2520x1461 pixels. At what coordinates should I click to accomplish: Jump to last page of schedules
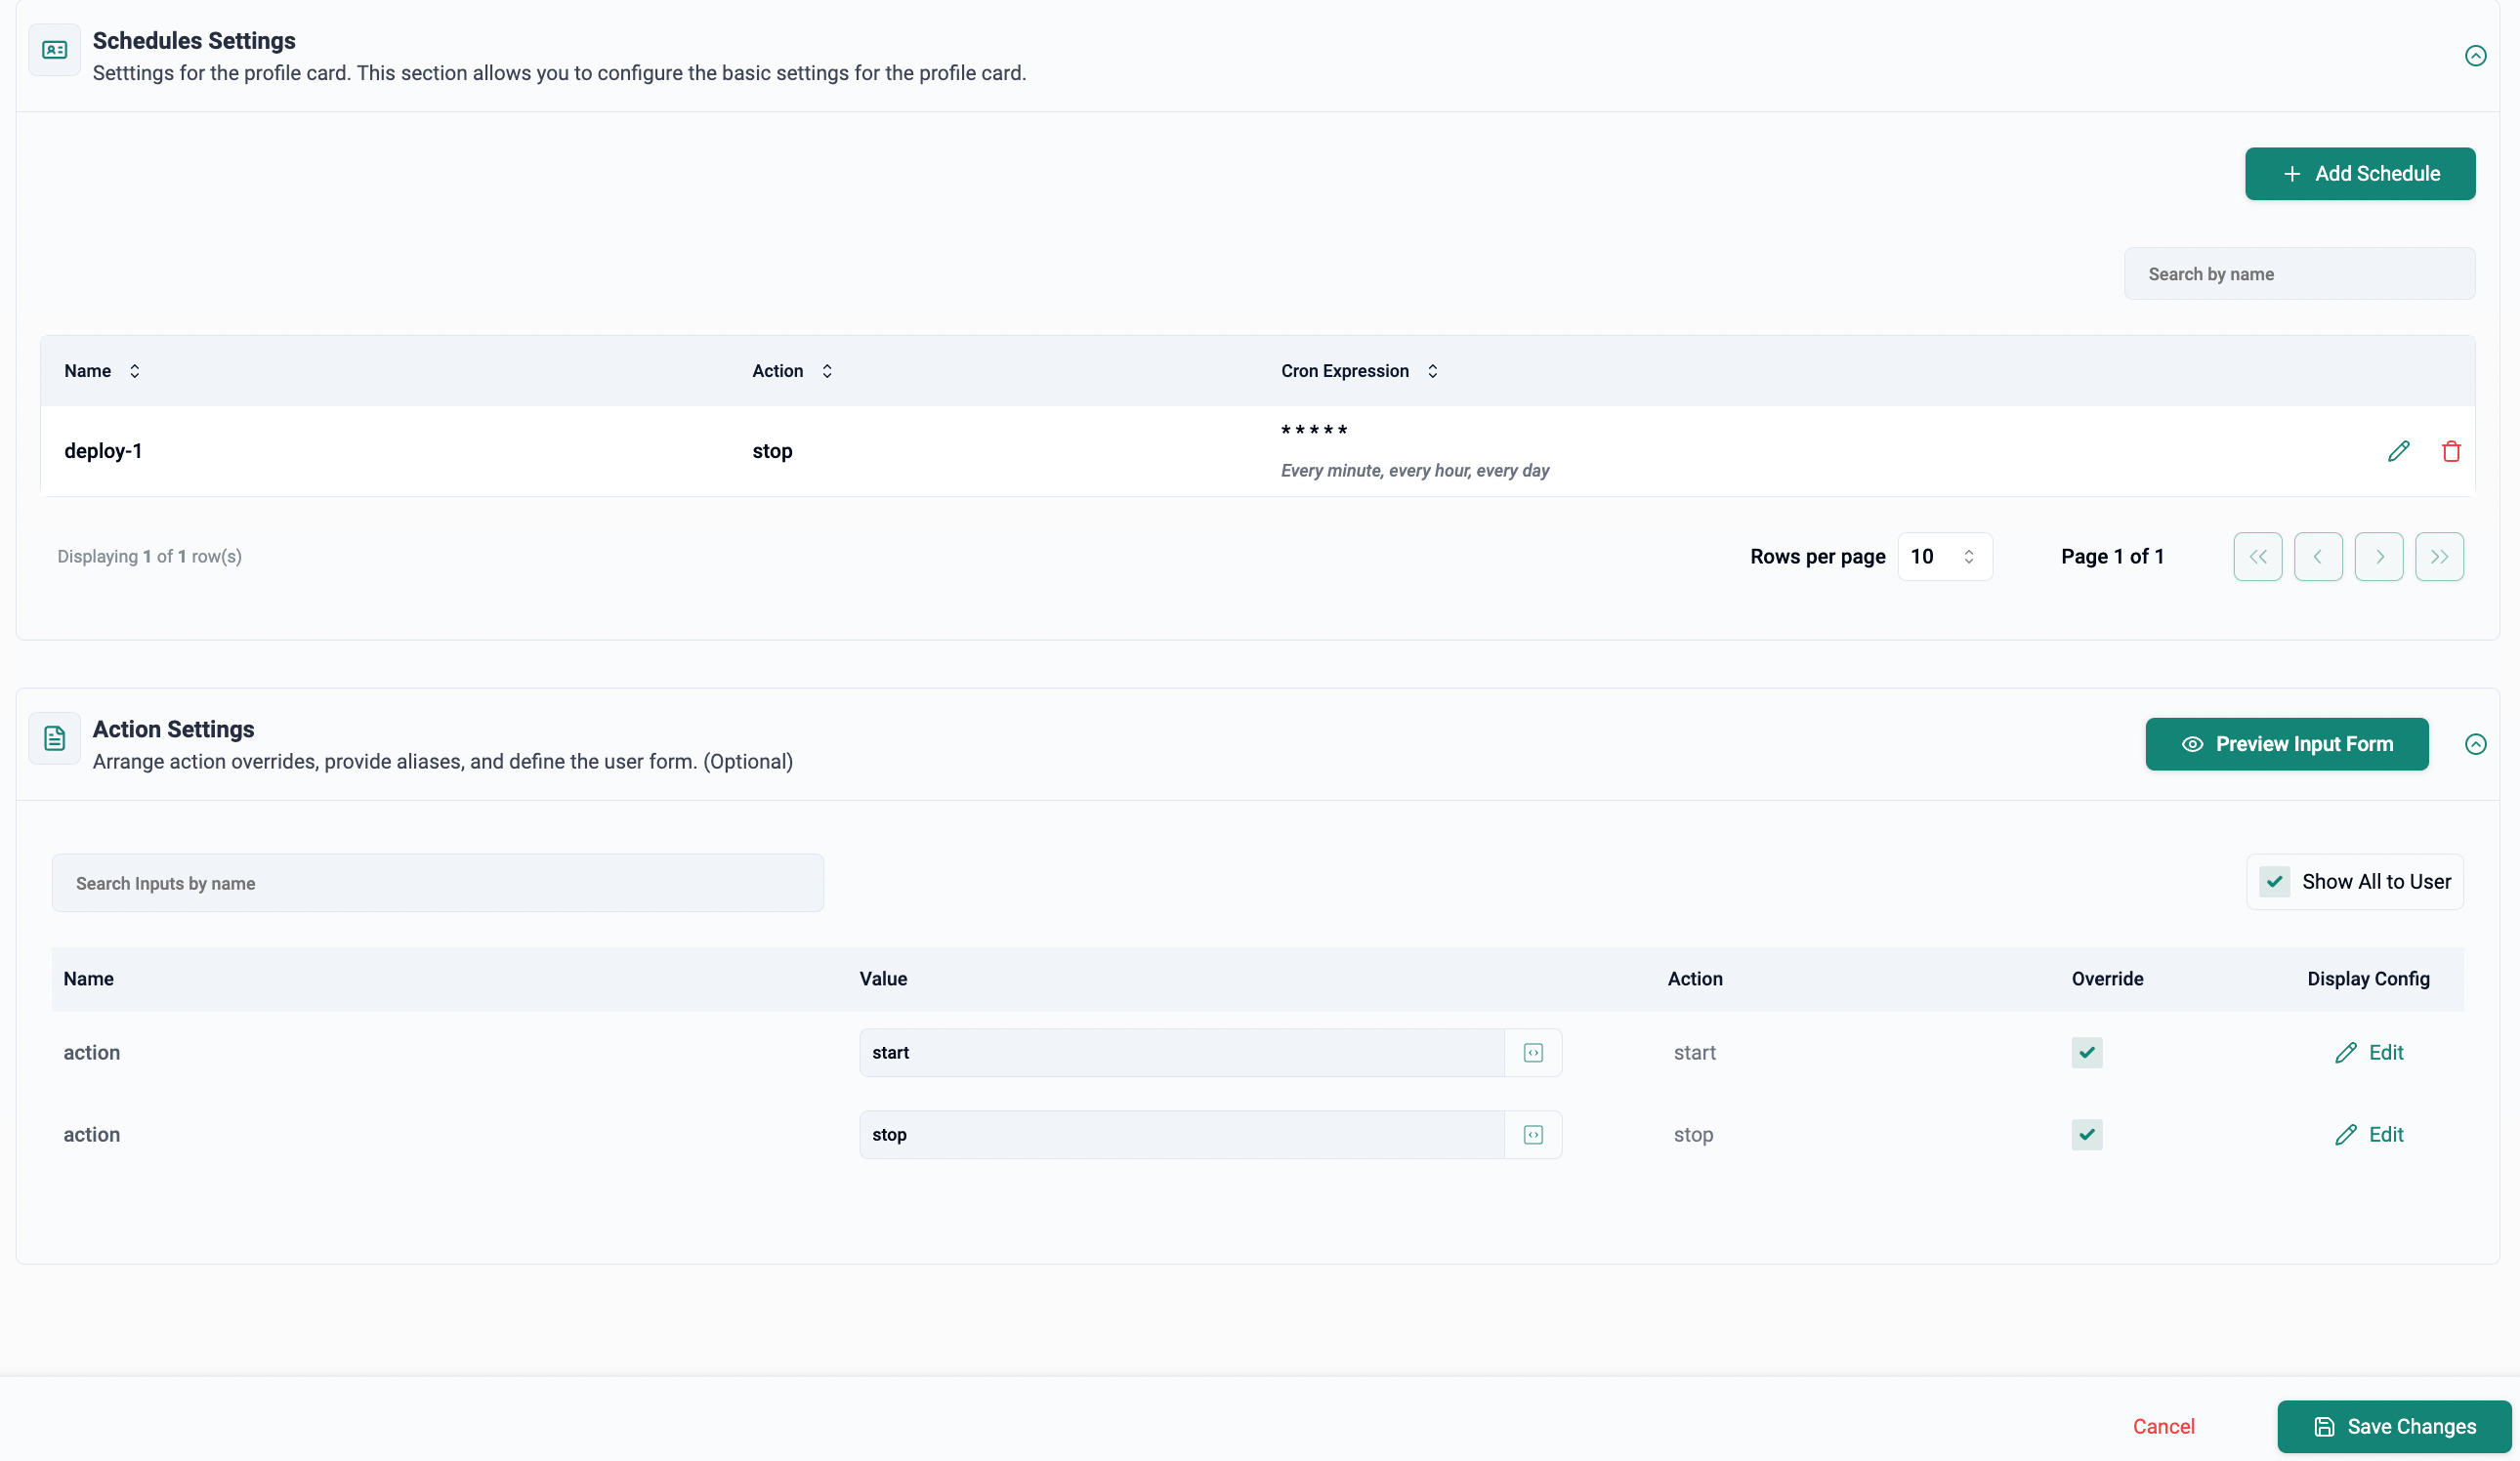click(x=2438, y=556)
